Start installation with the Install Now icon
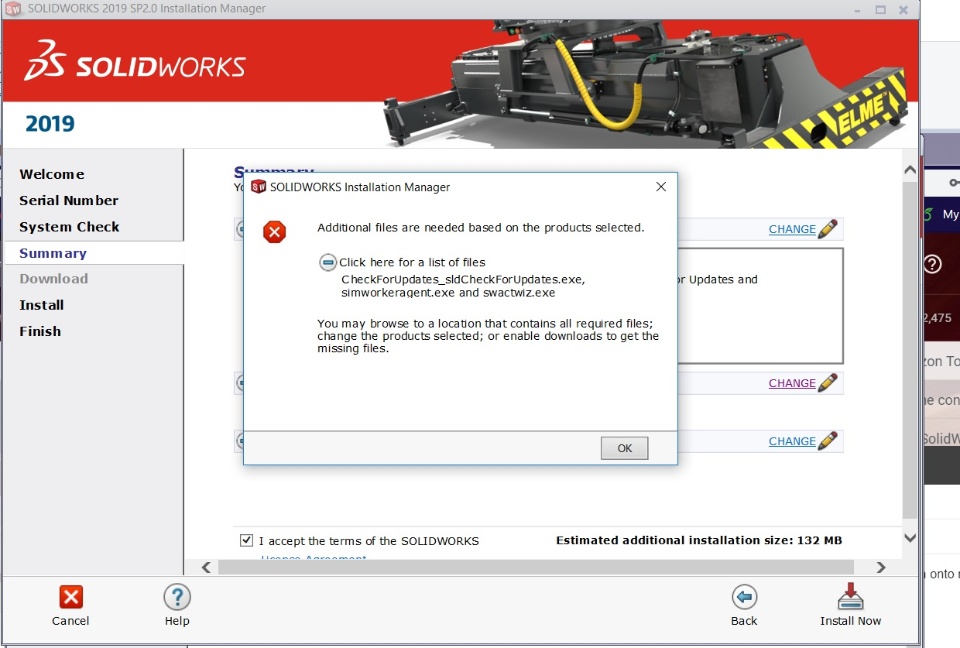This screenshot has height=648, width=960. pyautogui.click(x=850, y=597)
